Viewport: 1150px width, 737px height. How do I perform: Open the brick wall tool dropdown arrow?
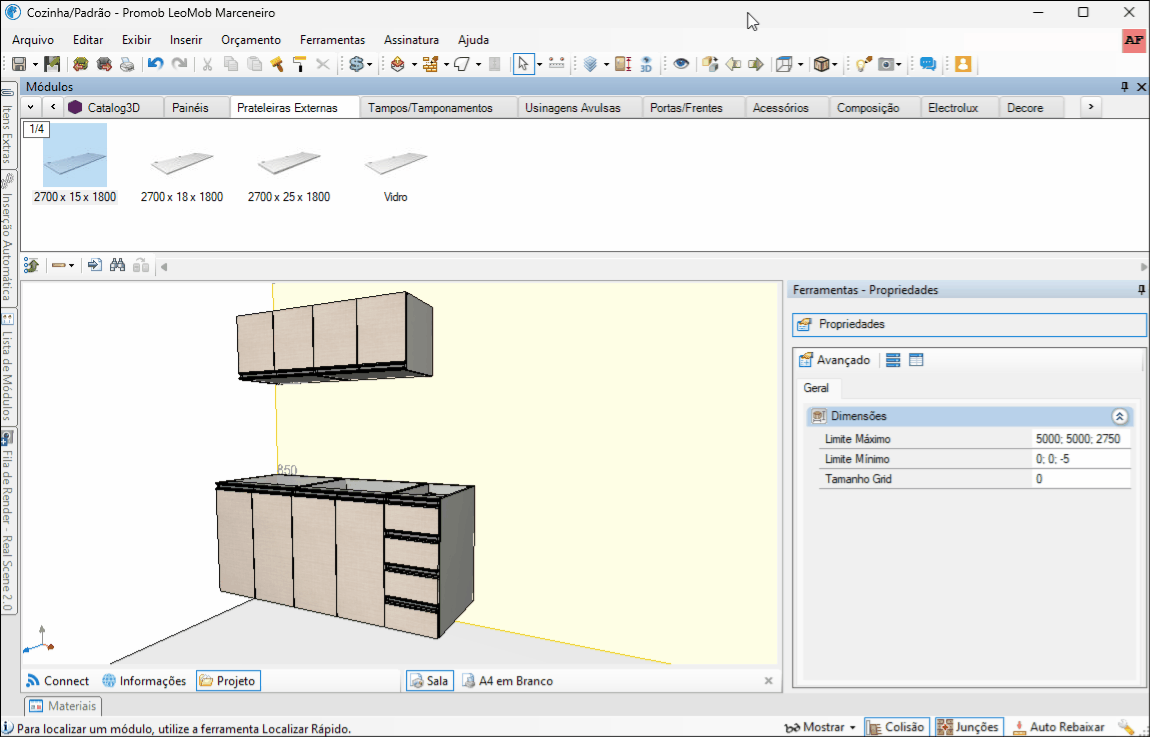[x=446, y=65]
